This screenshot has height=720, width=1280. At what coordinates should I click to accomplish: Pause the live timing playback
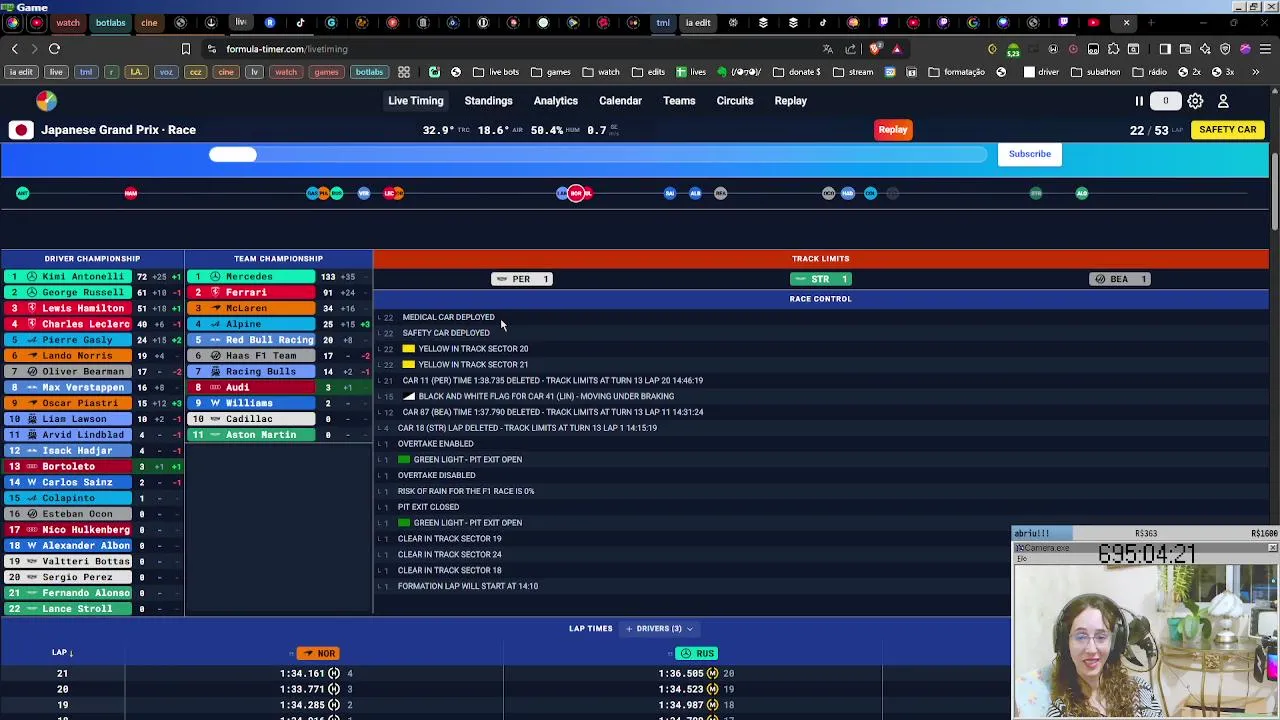1139,101
